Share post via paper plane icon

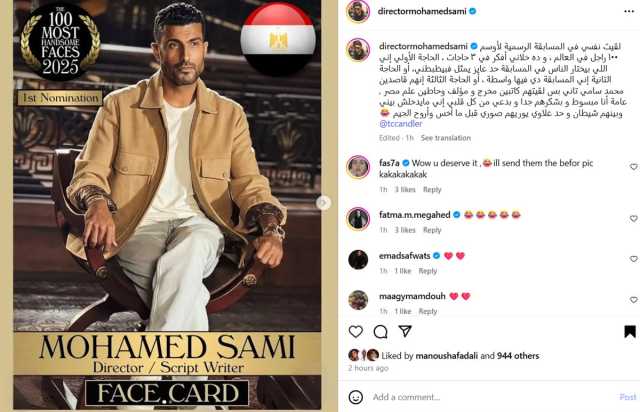(x=405, y=331)
